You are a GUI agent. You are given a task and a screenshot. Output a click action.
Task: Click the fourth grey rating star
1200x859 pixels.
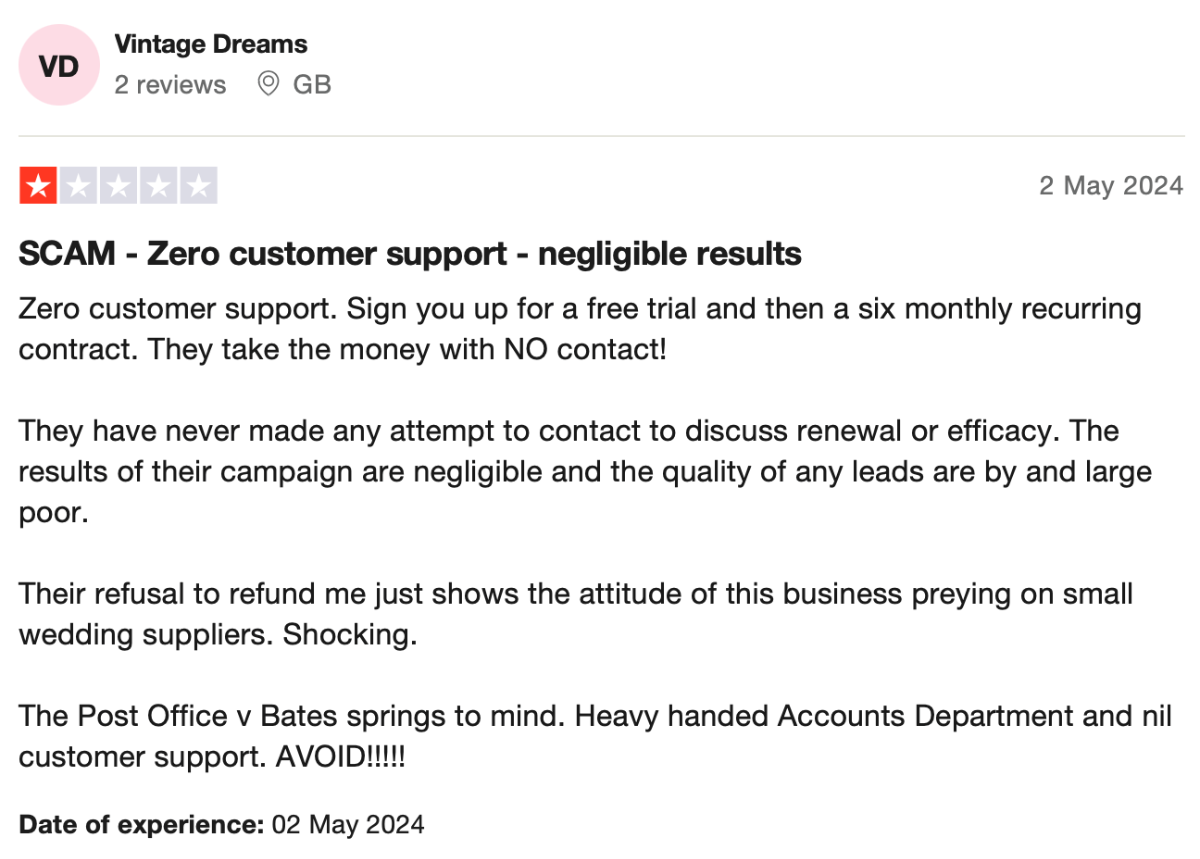tap(159, 187)
